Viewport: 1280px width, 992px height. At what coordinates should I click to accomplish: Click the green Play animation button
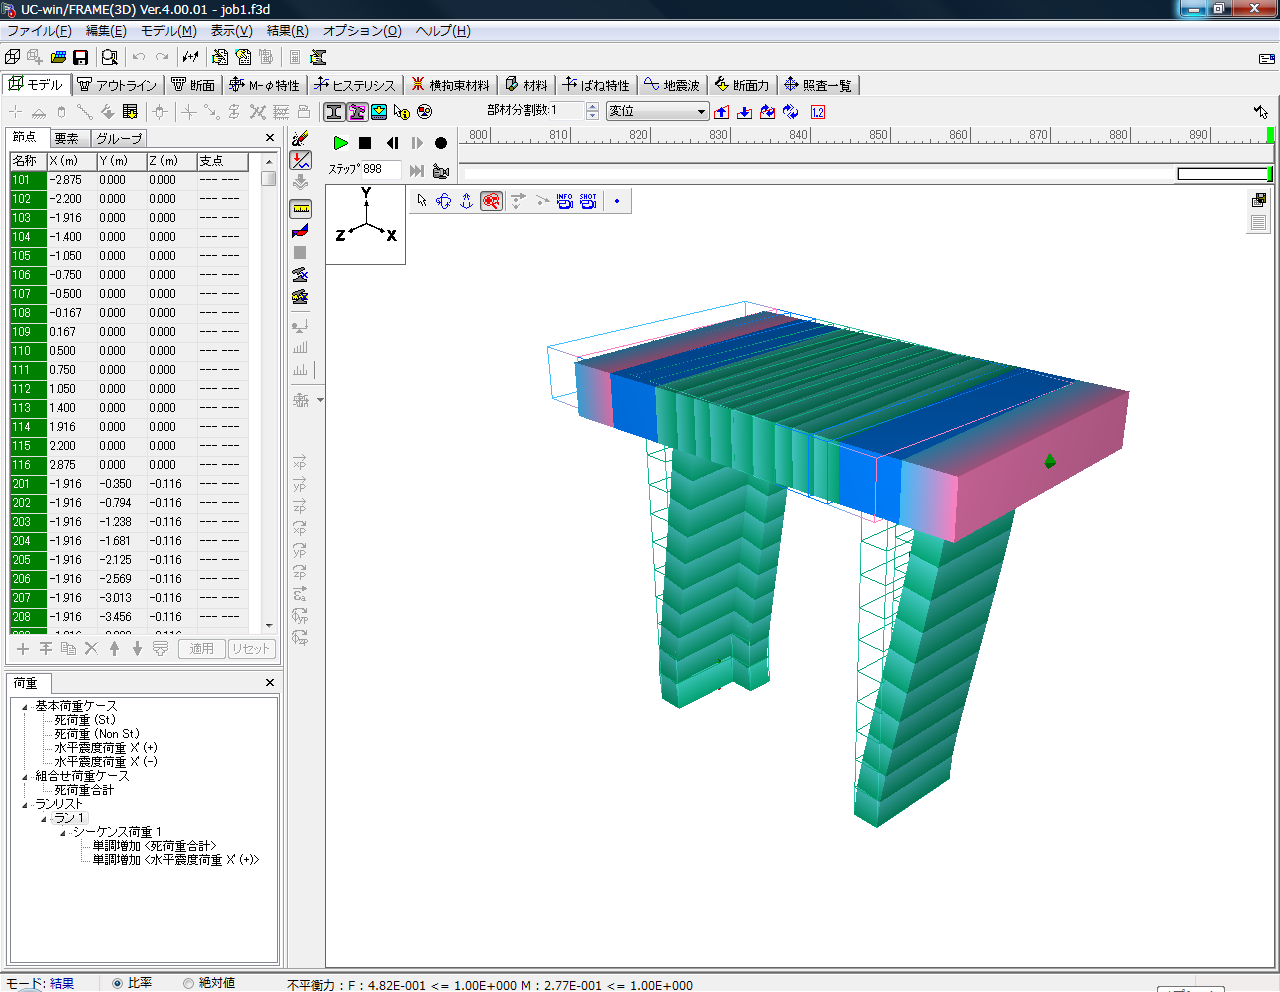(340, 143)
